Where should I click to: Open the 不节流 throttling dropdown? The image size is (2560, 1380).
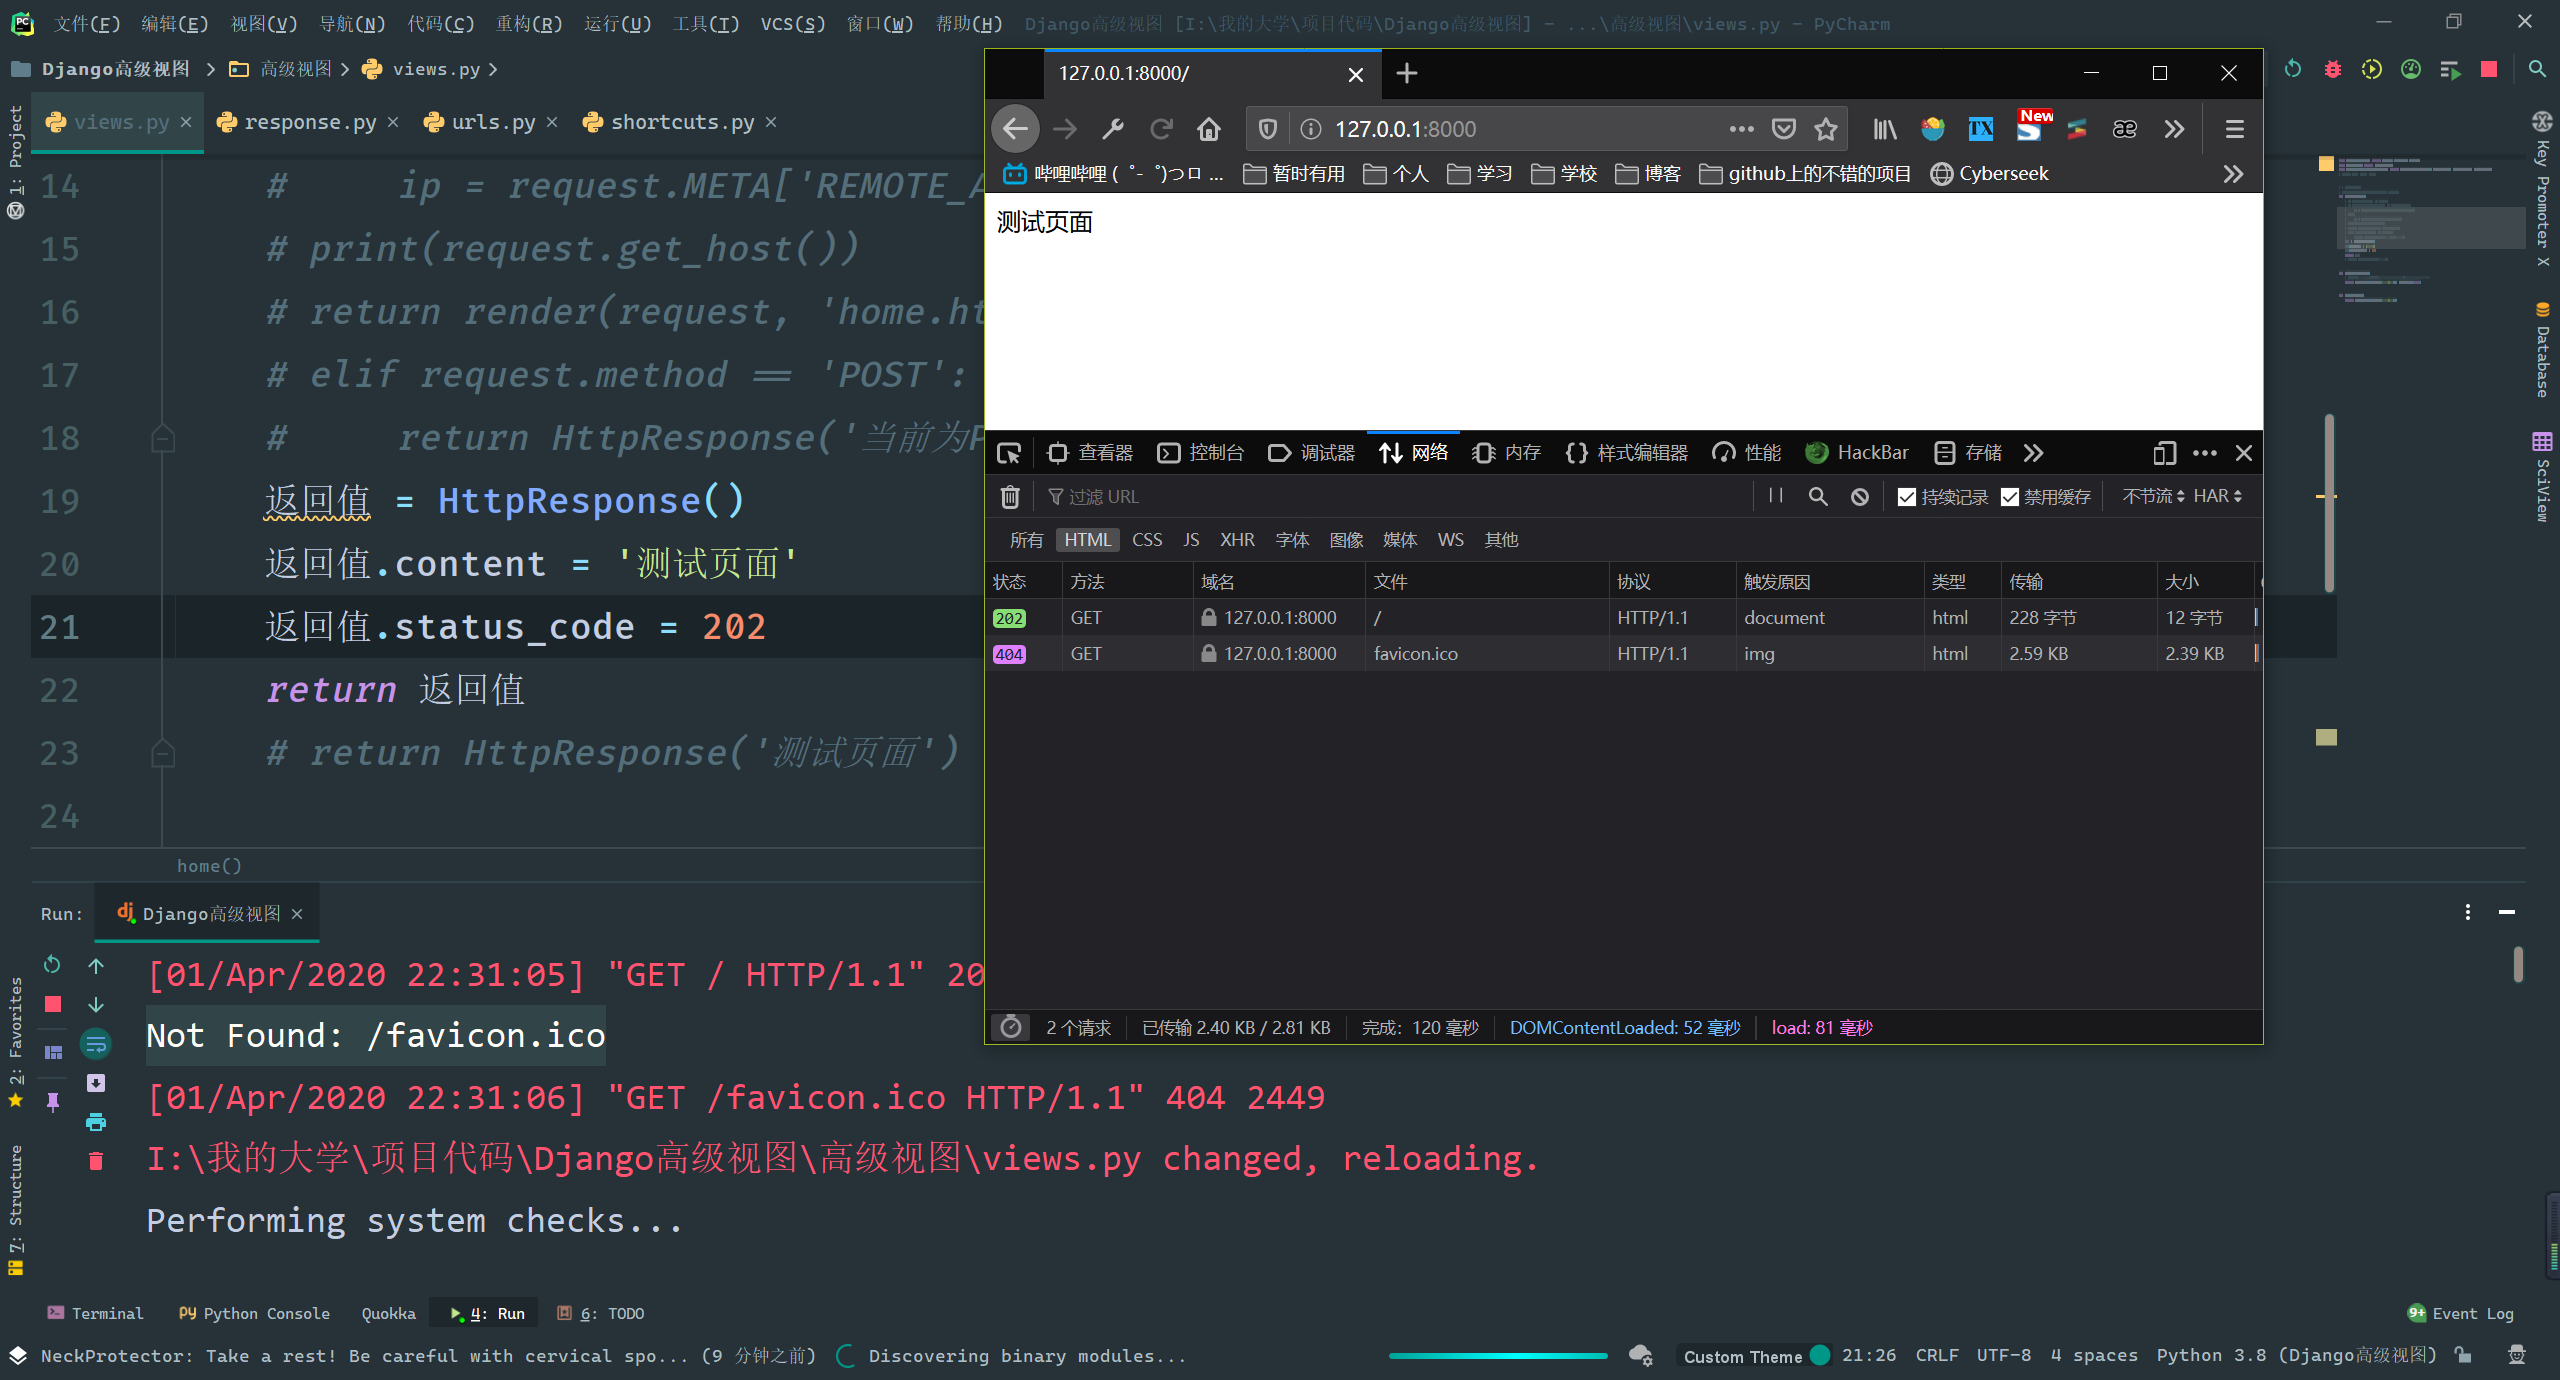click(2152, 496)
